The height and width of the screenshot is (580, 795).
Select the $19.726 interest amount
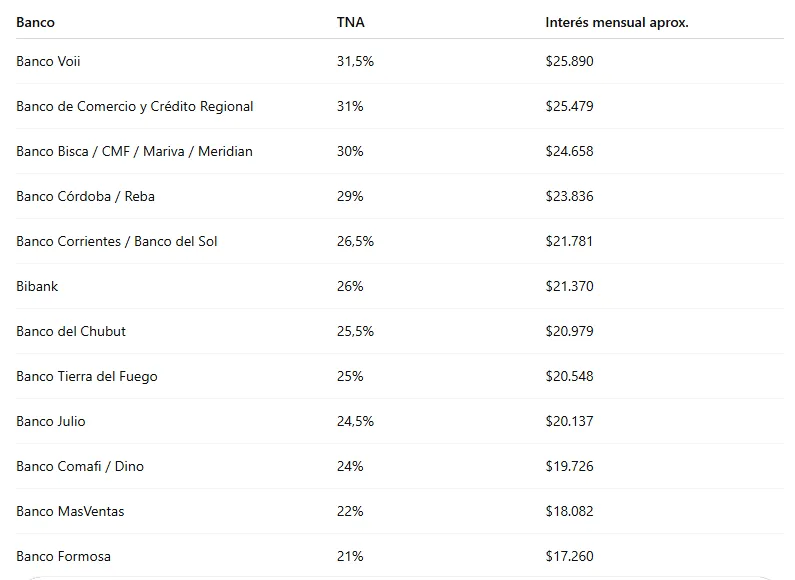click(569, 466)
